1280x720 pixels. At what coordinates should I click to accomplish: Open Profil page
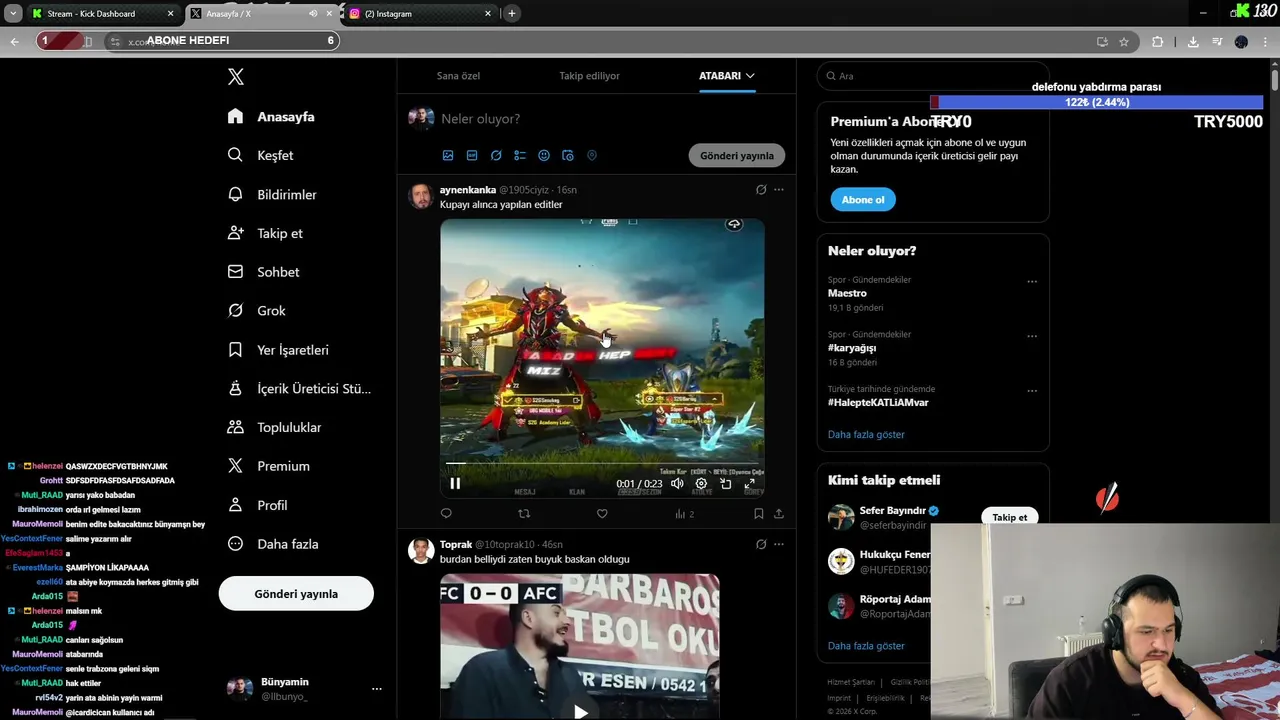(x=257, y=505)
